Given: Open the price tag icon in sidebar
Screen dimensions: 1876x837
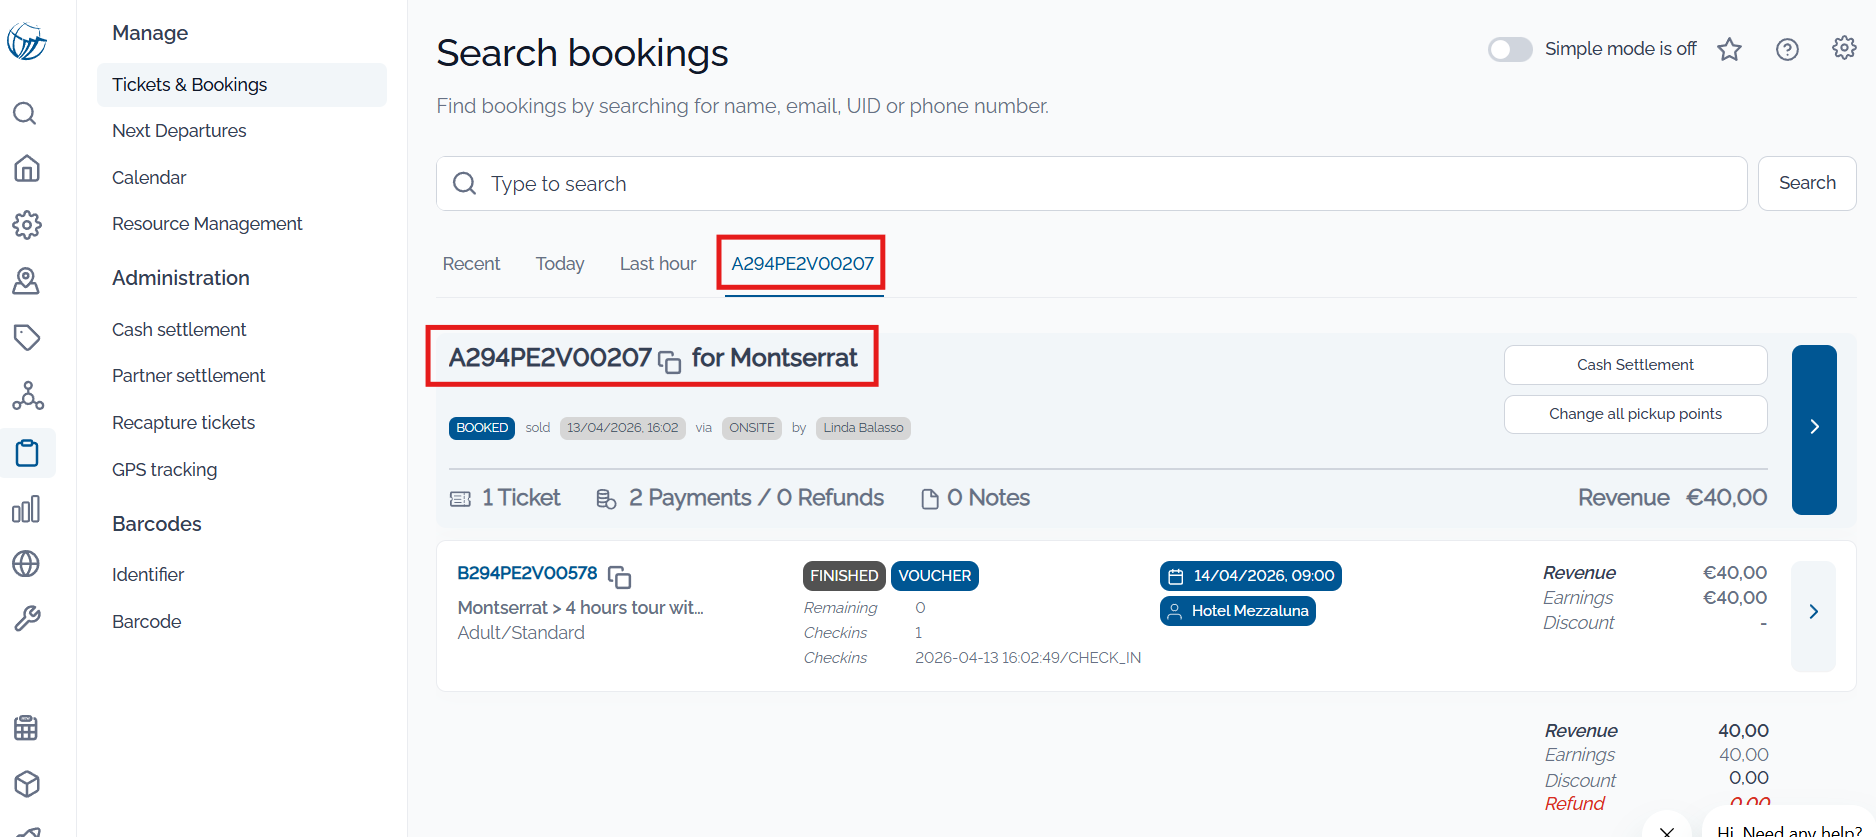Looking at the screenshot, I should click(27, 338).
